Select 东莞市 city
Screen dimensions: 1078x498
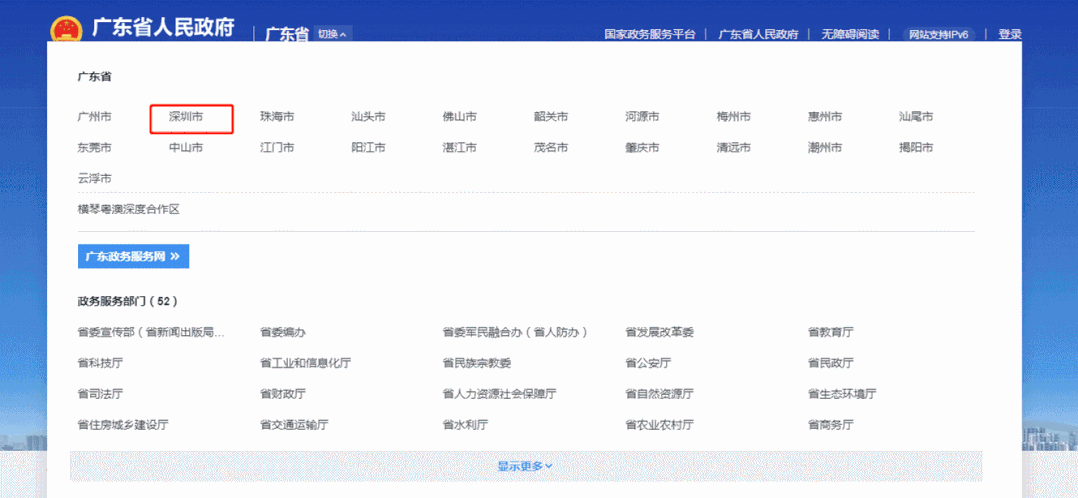[94, 147]
